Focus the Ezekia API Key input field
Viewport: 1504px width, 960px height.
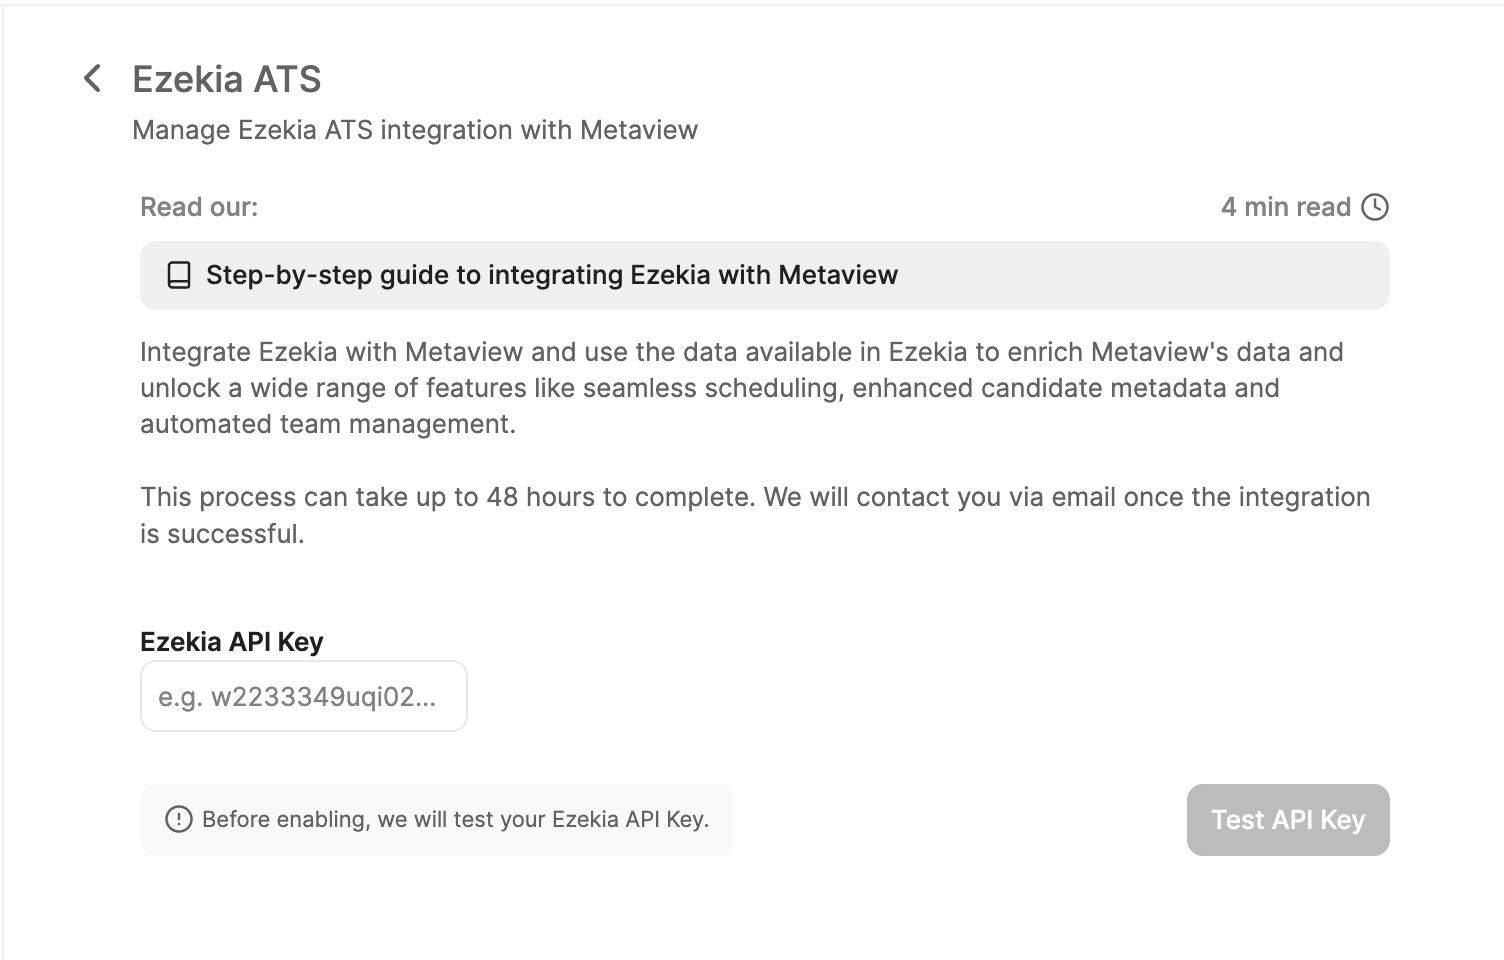pyautogui.click(x=303, y=696)
